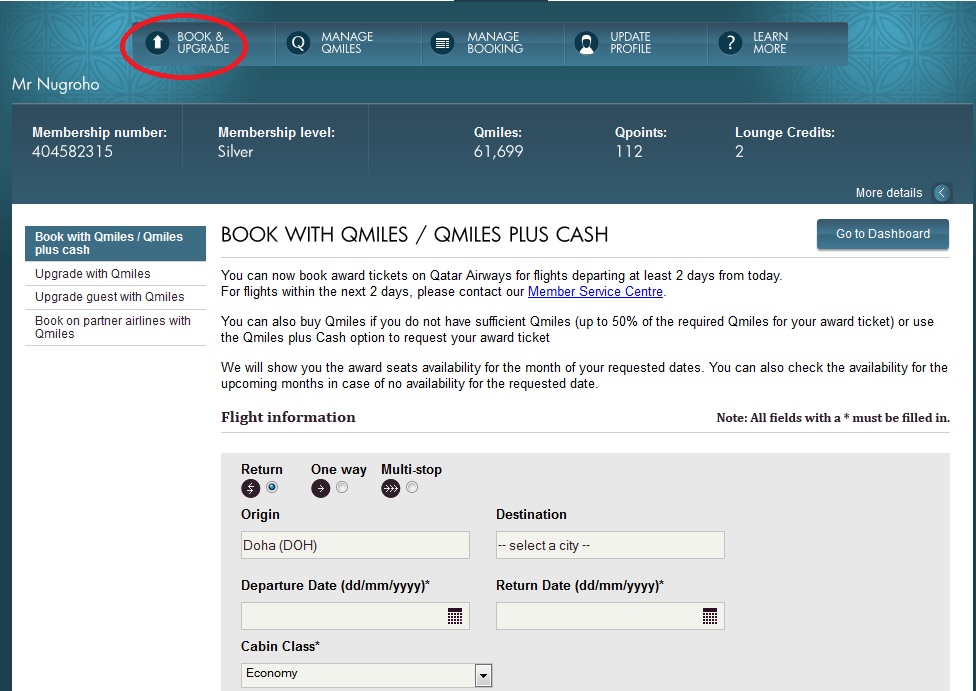
Task: Choose Upgrade guest with Qmiles sidebar item
Action: (x=110, y=297)
